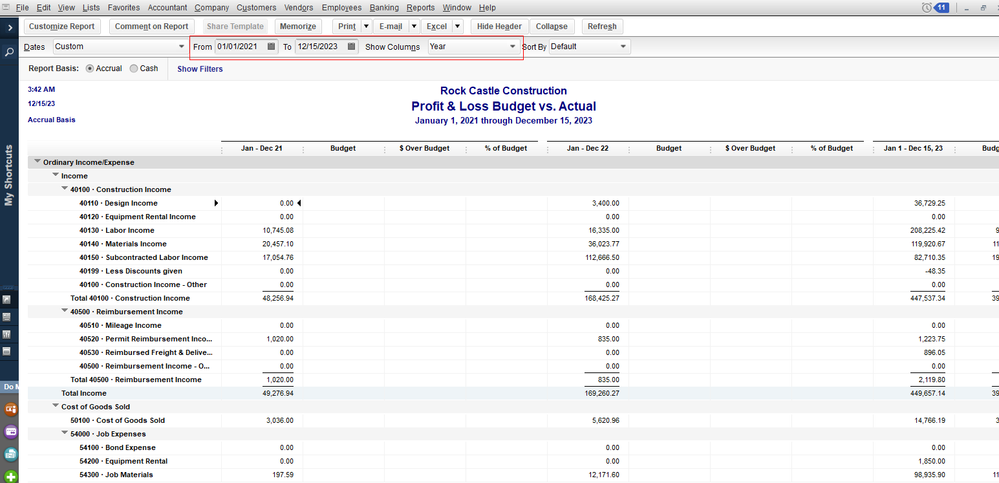Open the E-mail button dropdown arrow
Viewport: 999px width, 483px height.
pyautogui.click(x=413, y=27)
